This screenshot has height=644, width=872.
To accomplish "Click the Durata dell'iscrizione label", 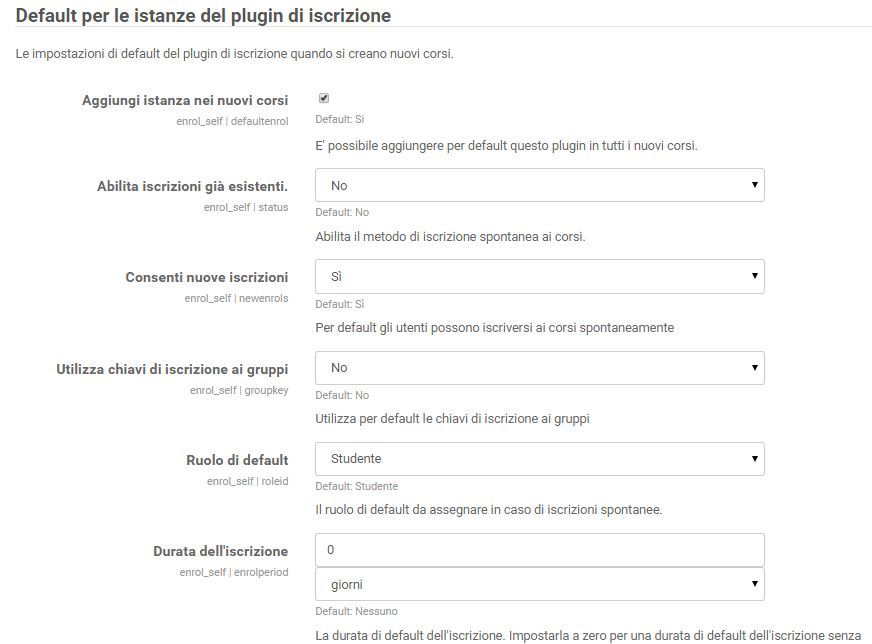I will (221, 551).
